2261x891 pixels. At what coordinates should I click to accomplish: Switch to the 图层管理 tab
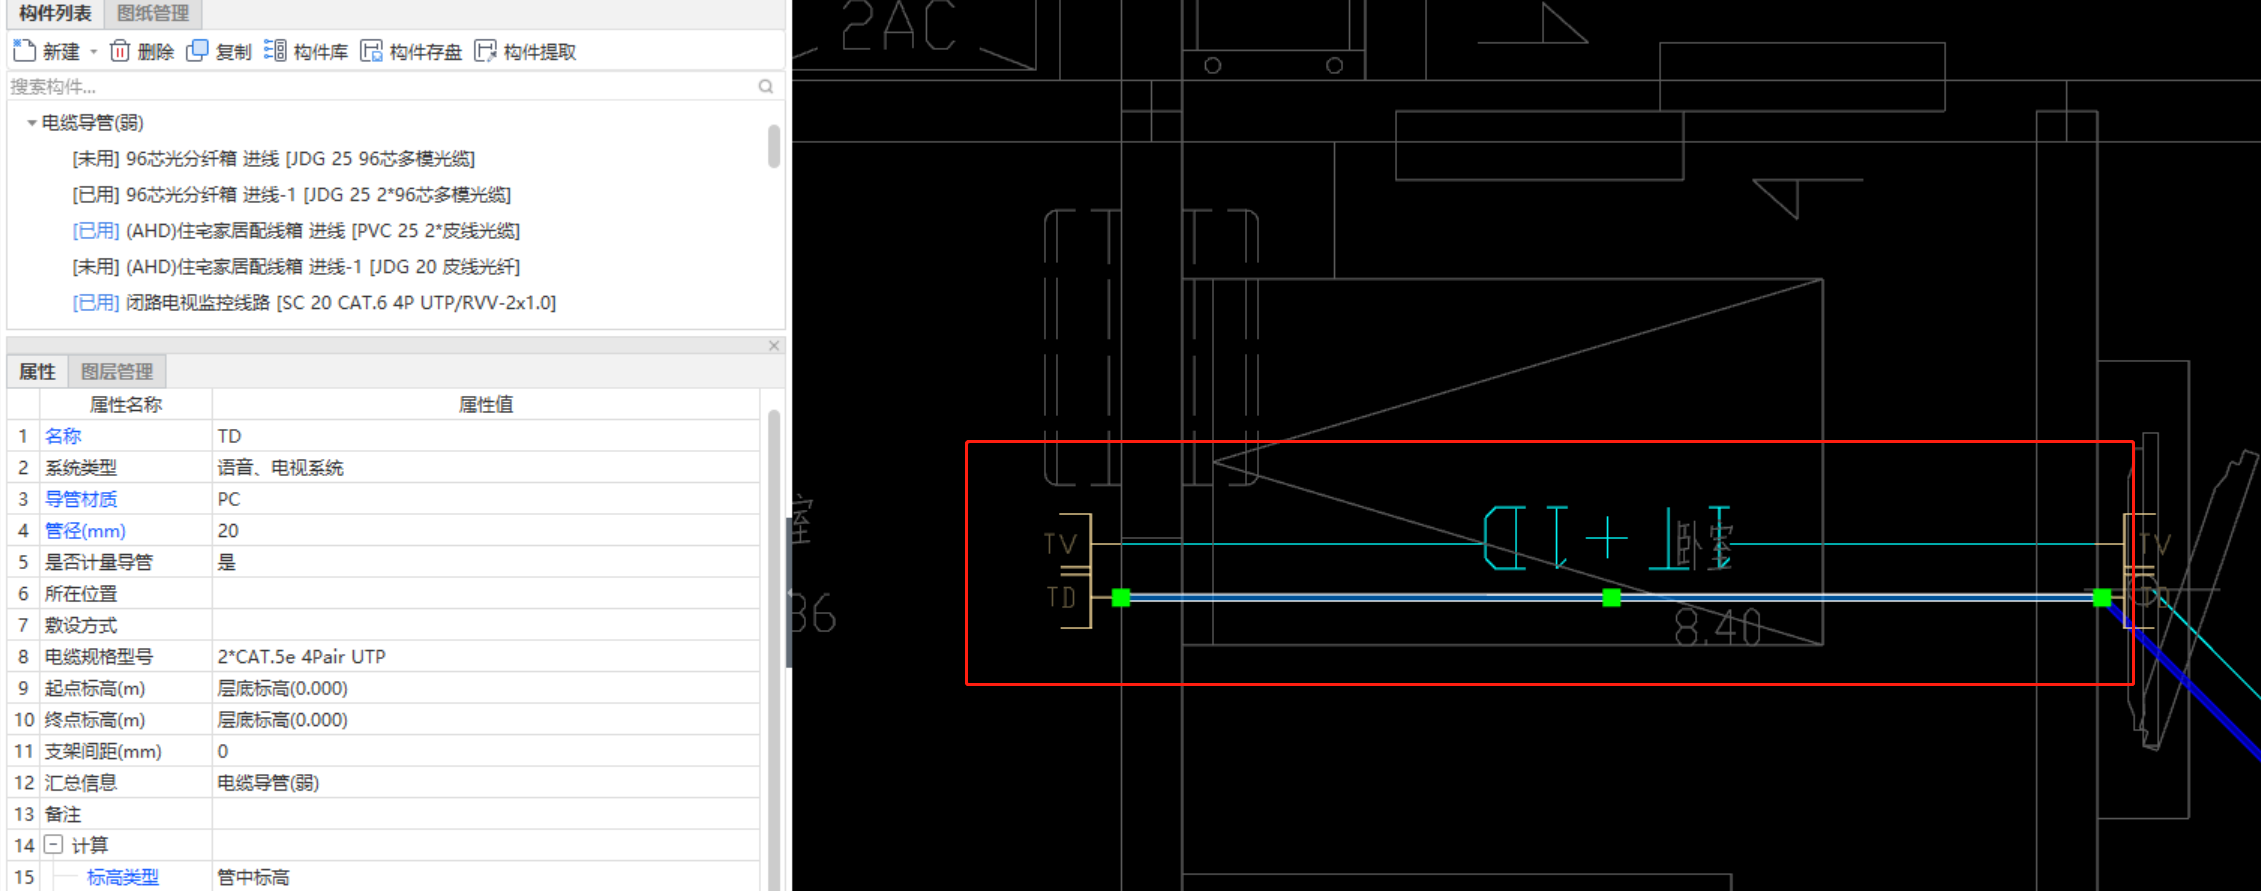pyautogui.click(x=117, y=372)
